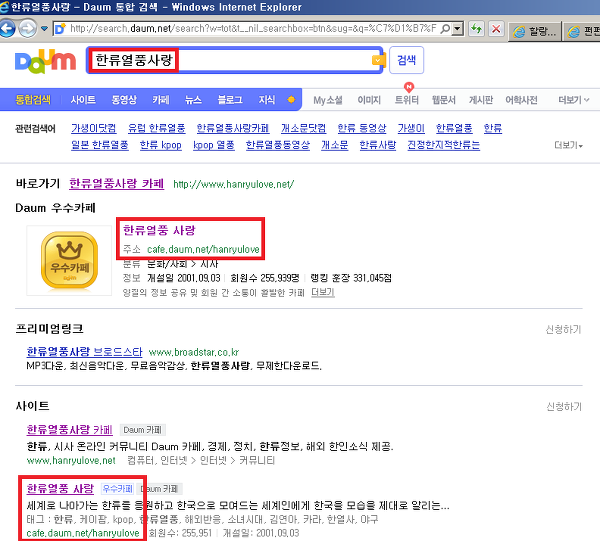Screen dimensions: 600x541
Task: Click related search 개소문닷컴
Action: point(303,128)
